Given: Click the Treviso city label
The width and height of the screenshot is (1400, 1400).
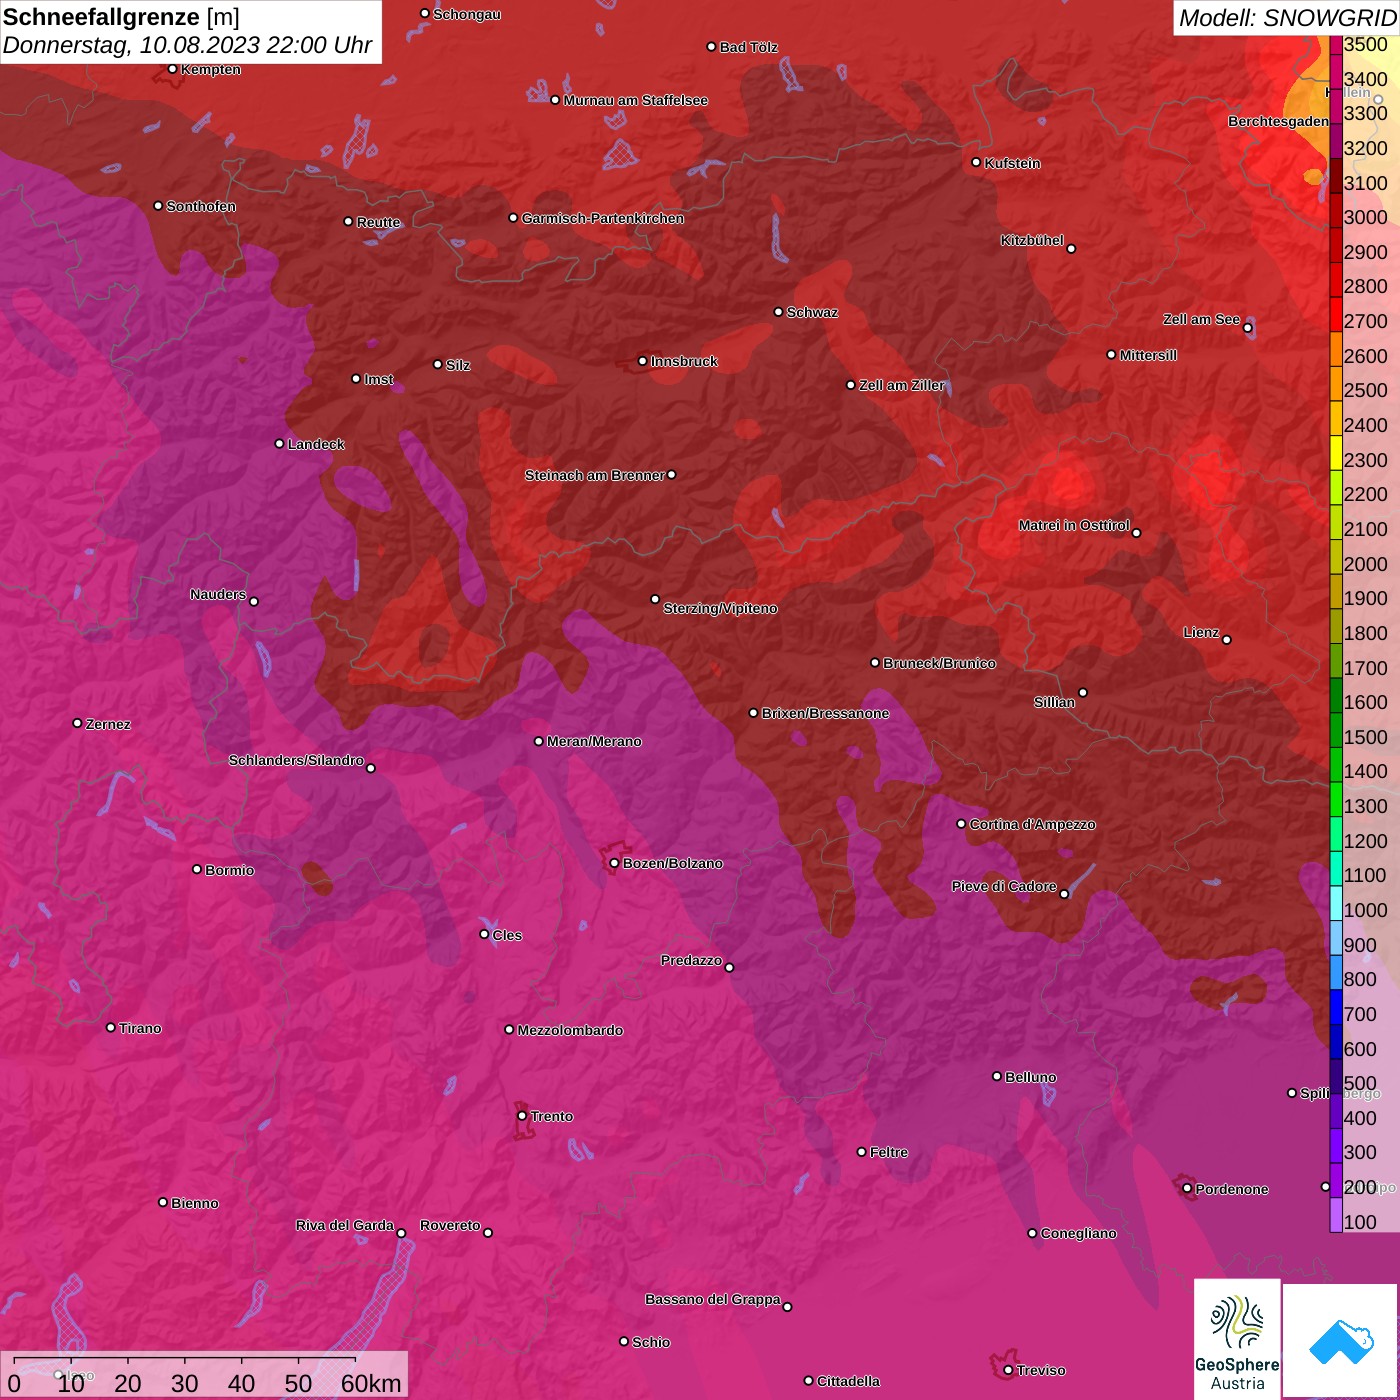Looking at the screenshot, I should point(1041,1370).
